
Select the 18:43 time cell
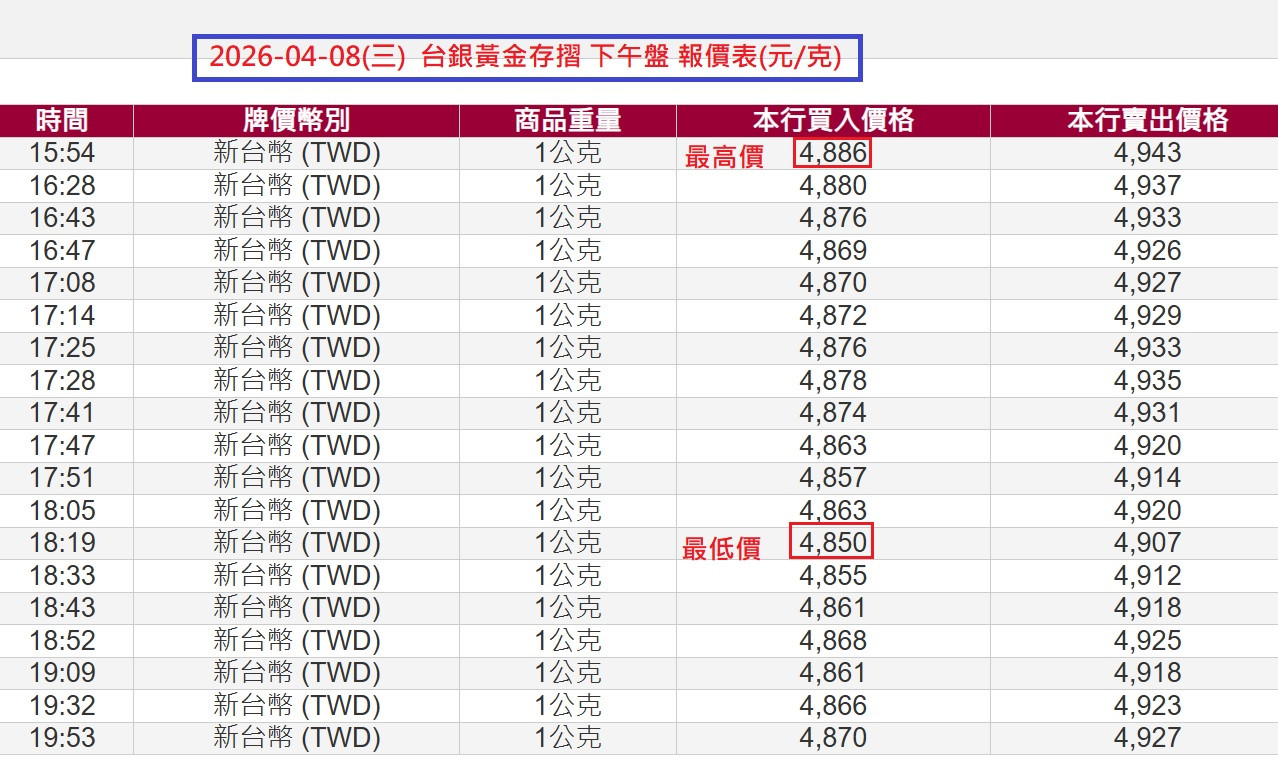click(66, 608)
